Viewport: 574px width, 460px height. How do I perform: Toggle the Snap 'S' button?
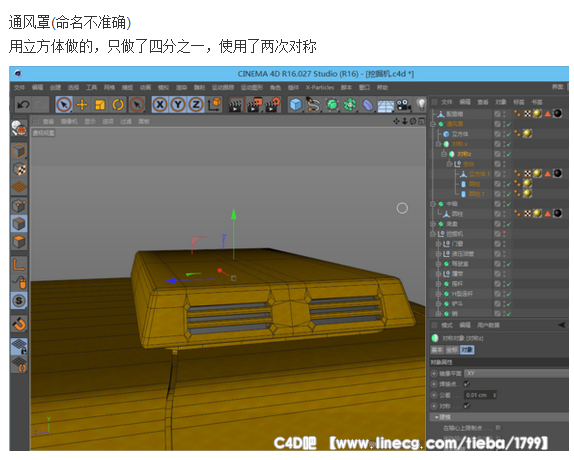point(19,301)
